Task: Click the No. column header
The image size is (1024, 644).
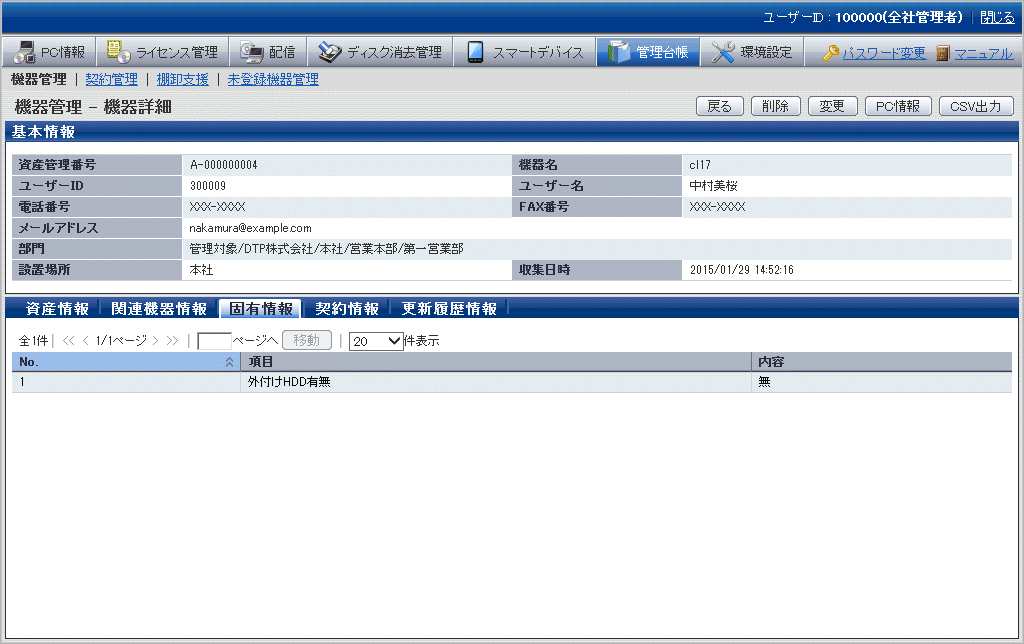Action: pyautogui.click(x=126, y=362)
